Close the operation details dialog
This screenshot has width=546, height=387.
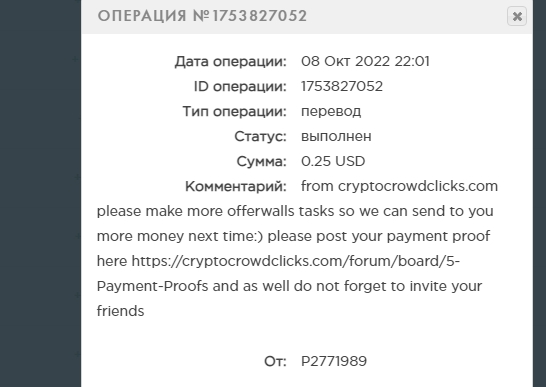(517, 16)
